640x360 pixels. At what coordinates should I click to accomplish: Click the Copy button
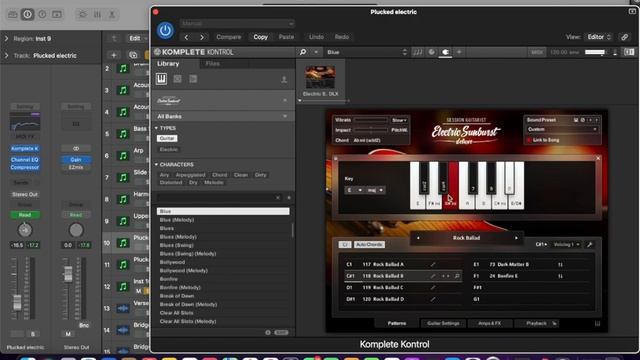(x=260, y=37)
